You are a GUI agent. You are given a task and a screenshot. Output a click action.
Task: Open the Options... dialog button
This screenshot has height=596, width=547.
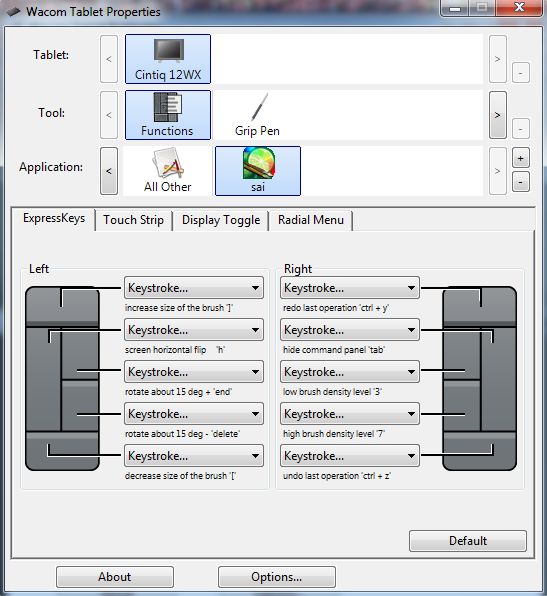click(x=277, y=577)
